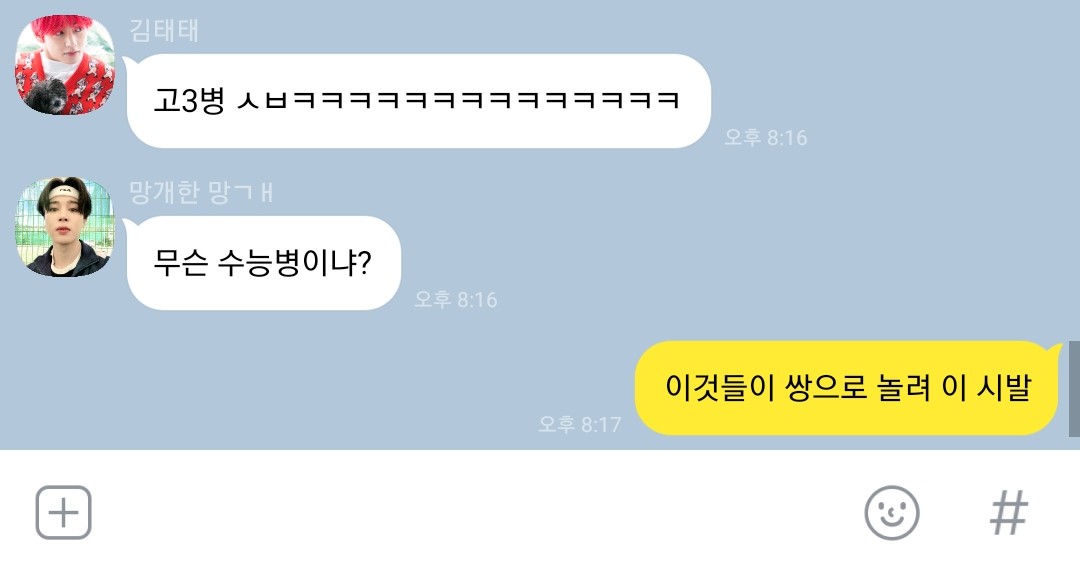Open the emoticon smiley picker
Viewport: 1080px width, 576px height.
(891, 513)
